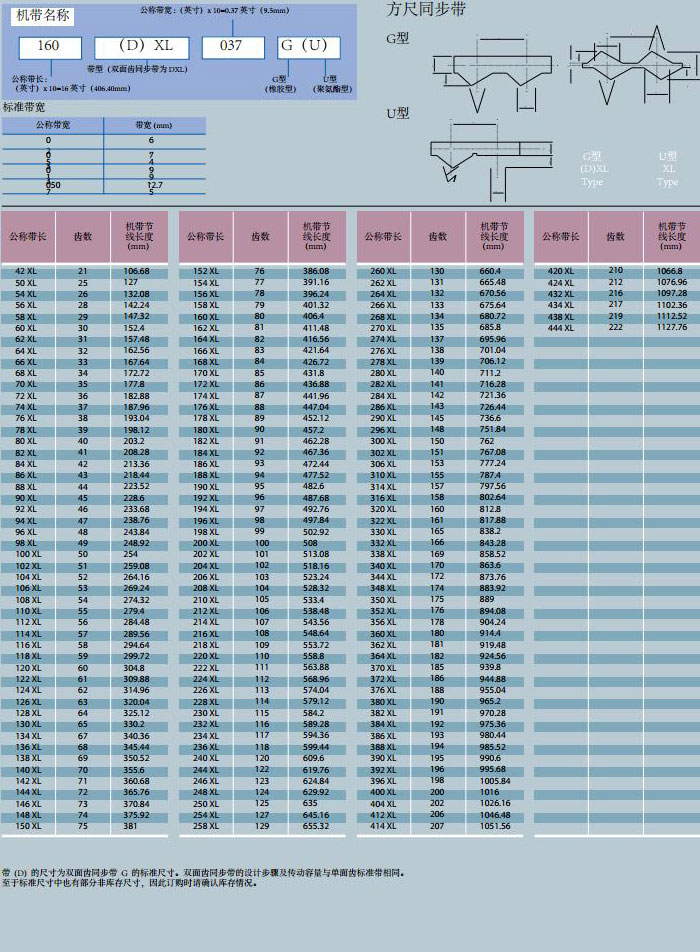Select the 150 XL row entry
The height and width of the screenshot is (952, 700).
click(28, 826)
